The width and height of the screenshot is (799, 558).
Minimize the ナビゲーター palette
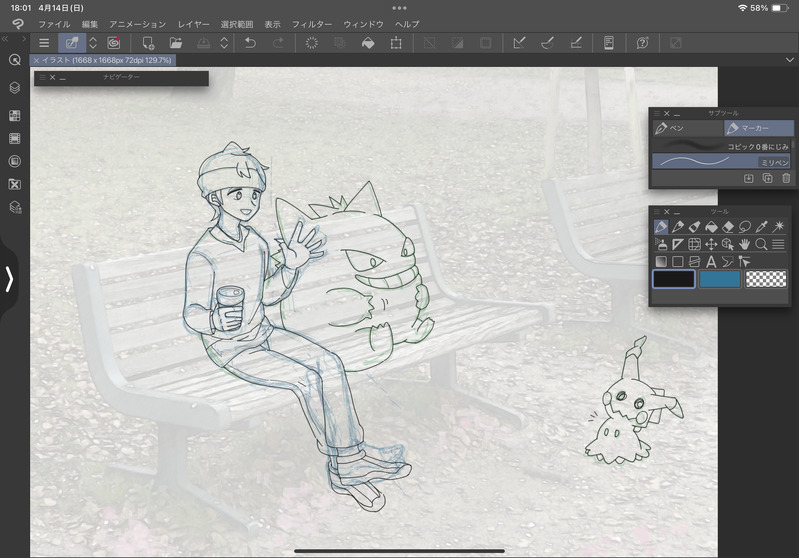click(62, 77)
